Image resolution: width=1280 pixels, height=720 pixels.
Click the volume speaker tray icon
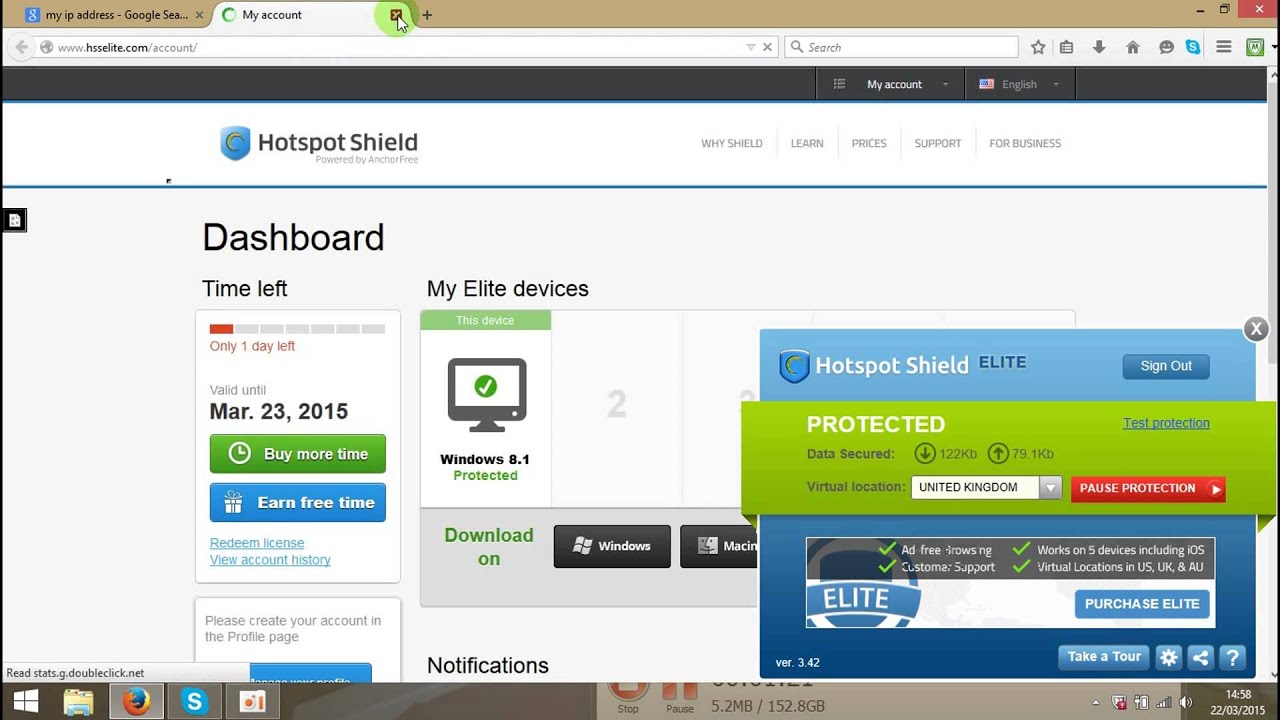(1187, 703)
